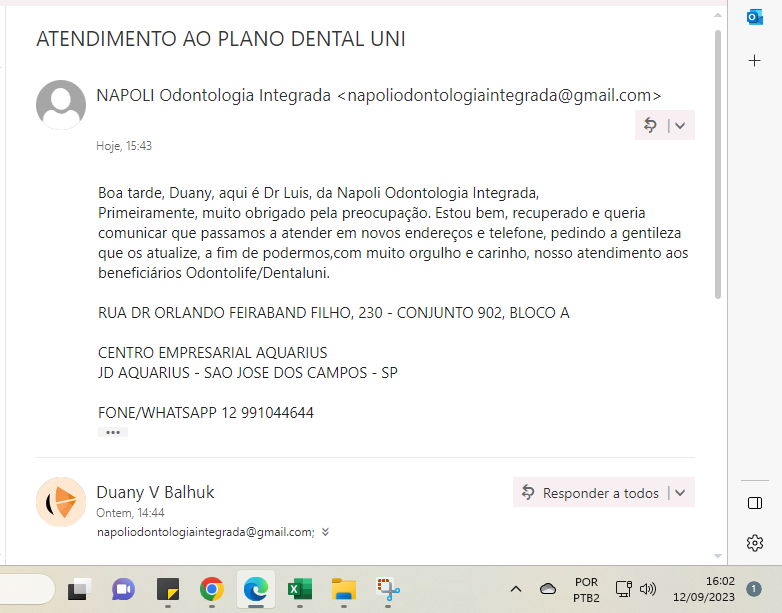This screenshot has height=613, width=782.
Task: Open sidebar settings gear icon
Action: coord(755,543)
